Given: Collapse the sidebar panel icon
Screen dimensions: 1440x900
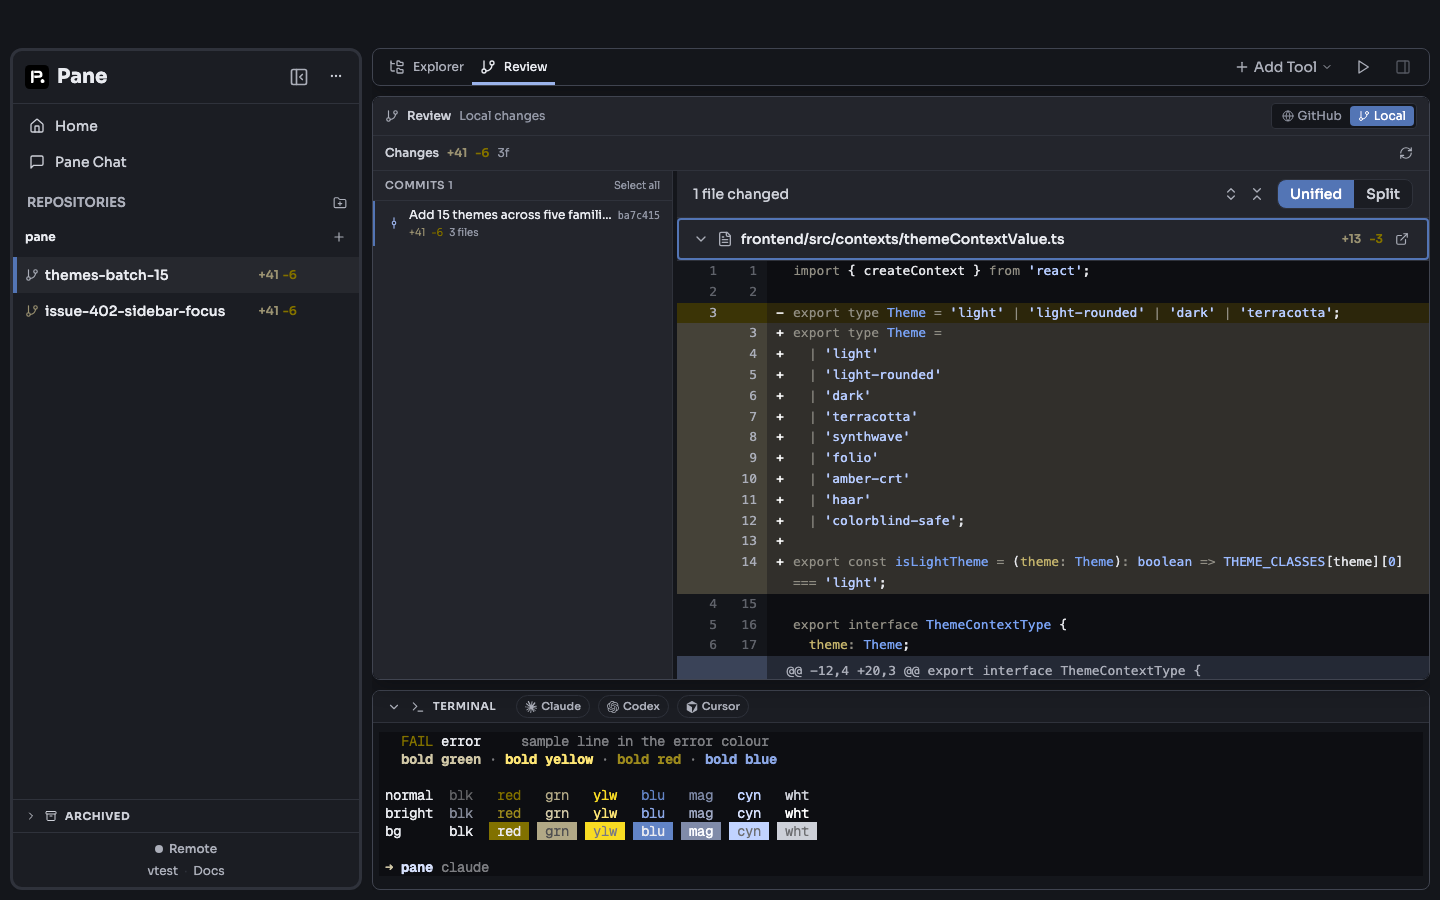Looking at the screenshot, I should (x=299, y=77).
